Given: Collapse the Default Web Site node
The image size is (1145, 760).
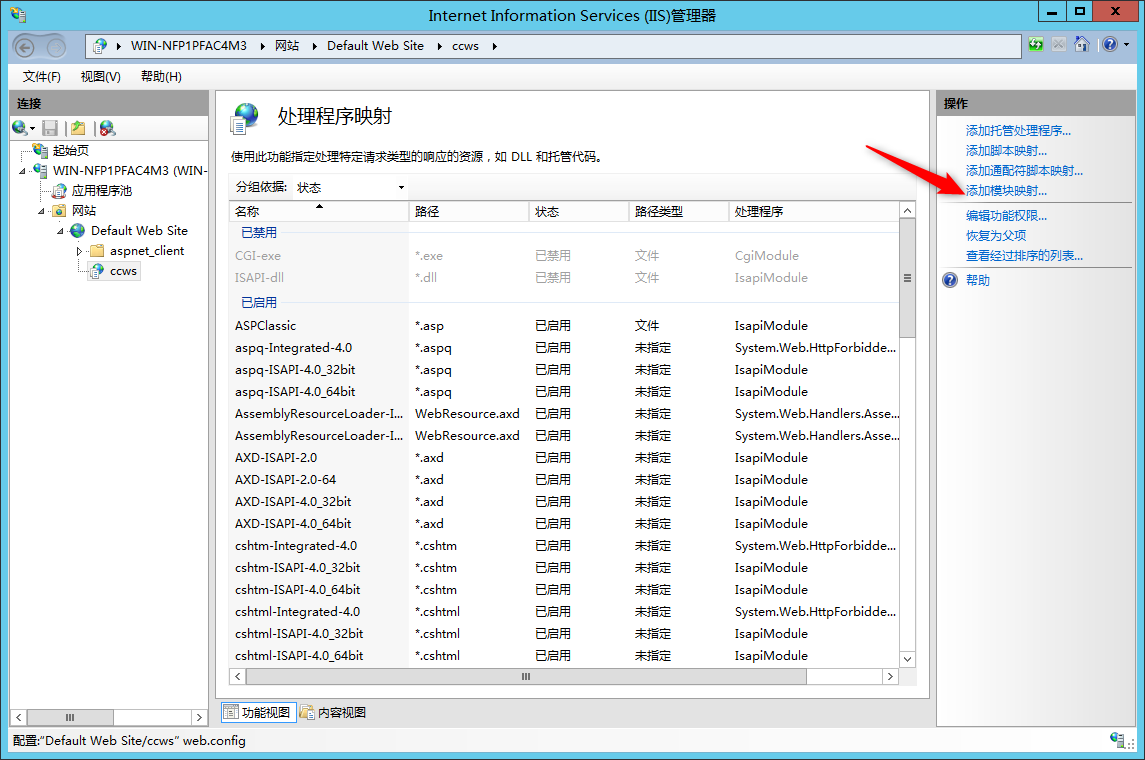Looking at the screenshot, I should pyautogui.click(x=61, y=231).
